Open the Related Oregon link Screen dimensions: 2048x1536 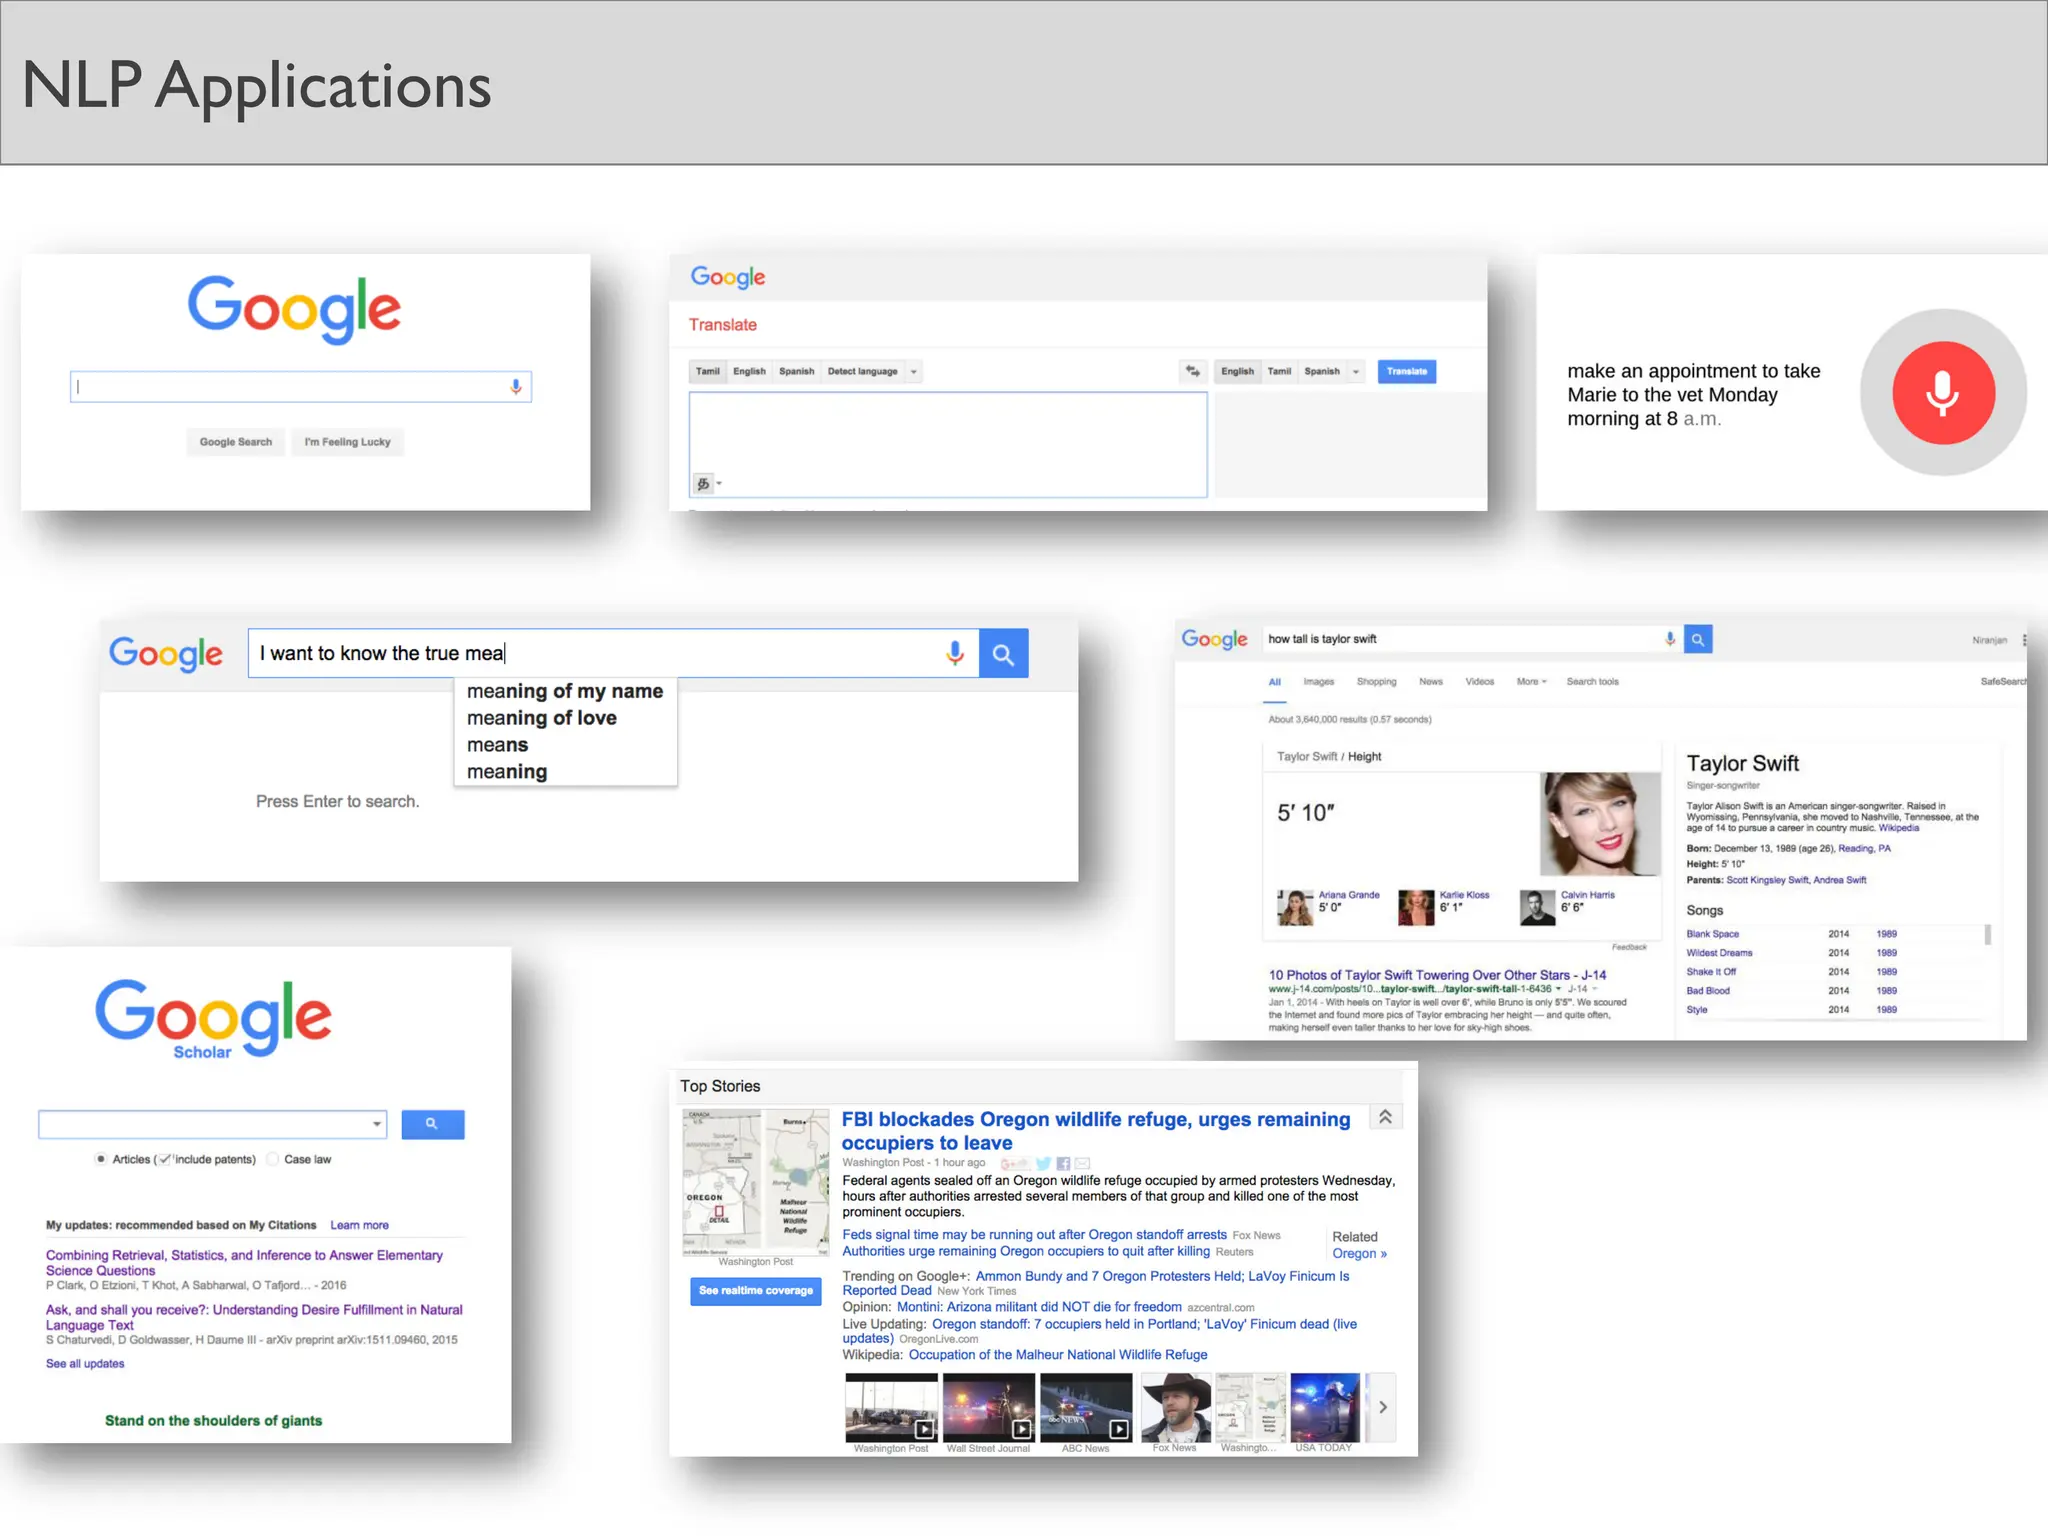click(1359, 1254)
